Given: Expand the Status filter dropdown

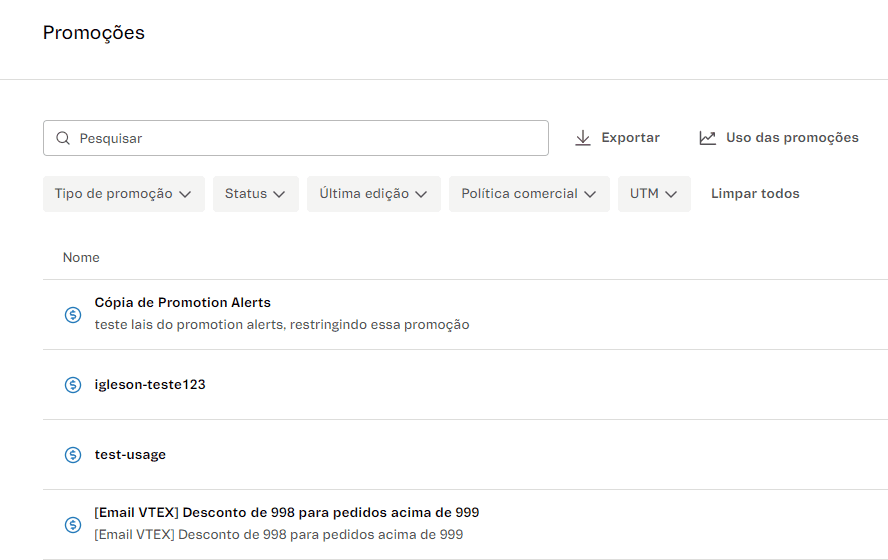Looking at the screenshot, I should [255, 194].
